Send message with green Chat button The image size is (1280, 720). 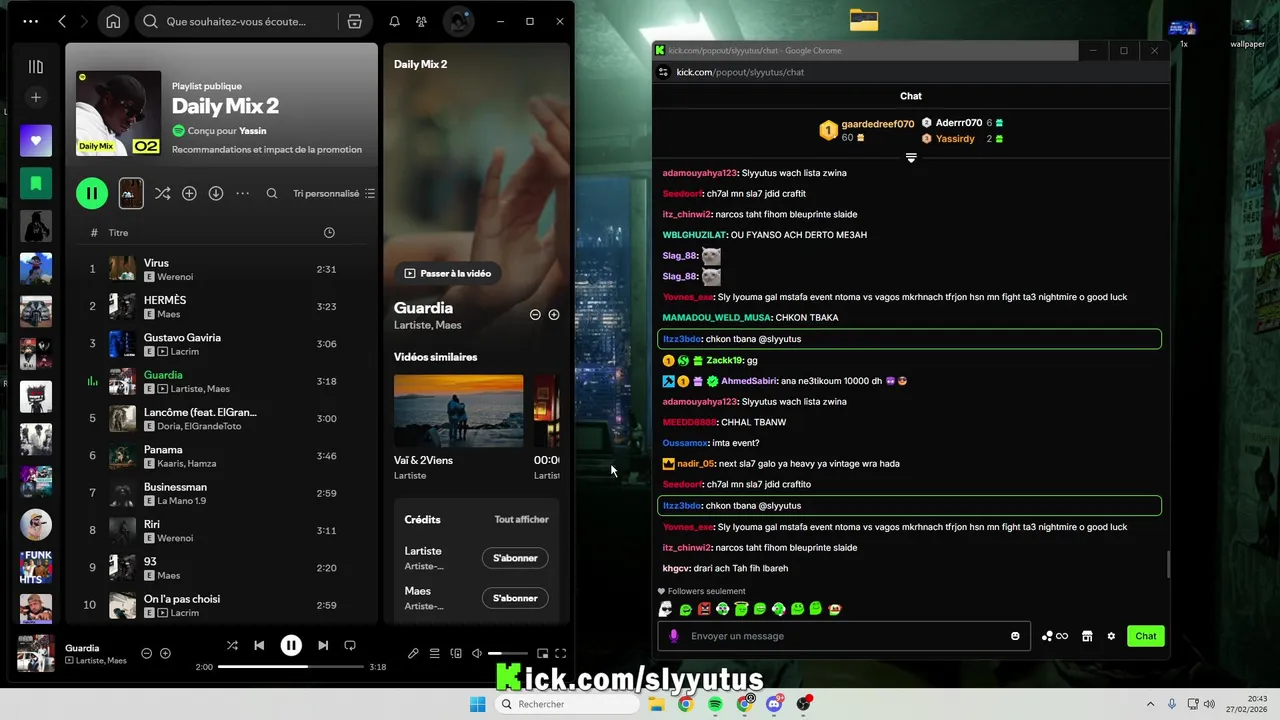pos(1146,636)
